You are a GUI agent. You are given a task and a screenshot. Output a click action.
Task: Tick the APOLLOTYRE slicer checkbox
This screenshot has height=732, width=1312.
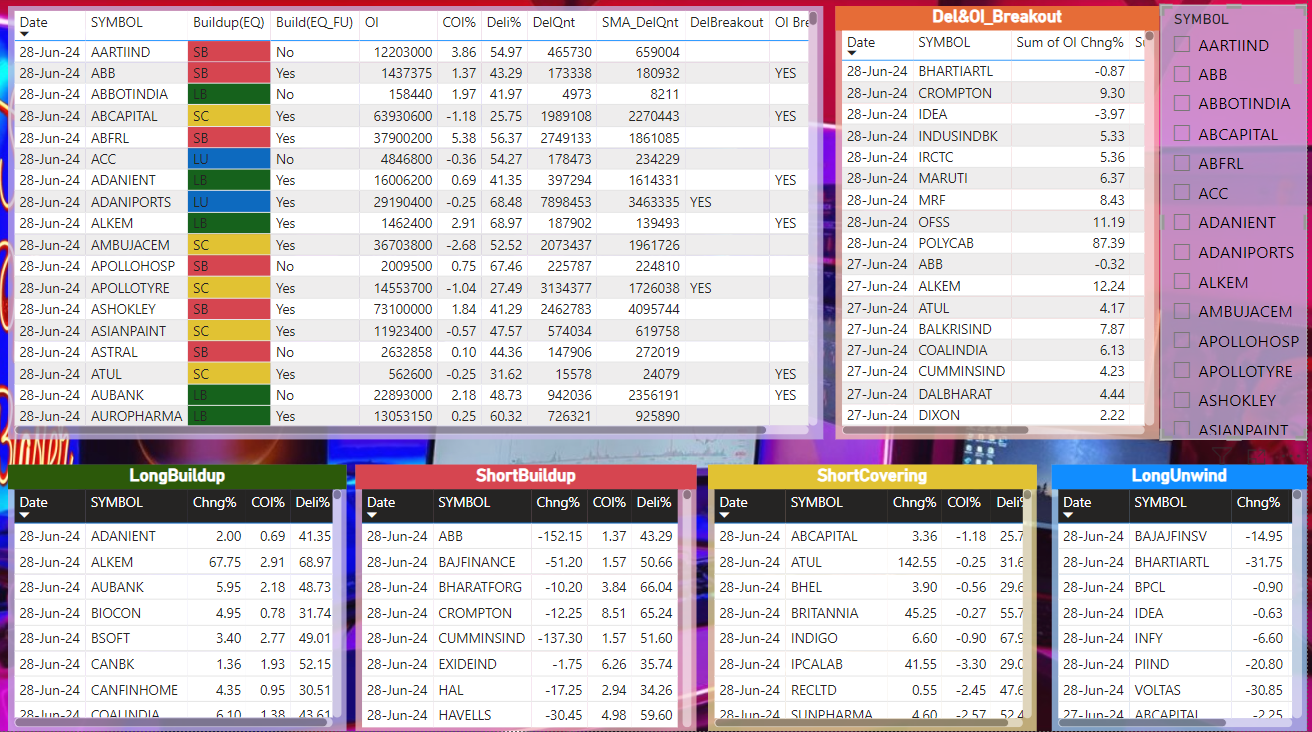pyautogui.click(x=1182, y=370)
